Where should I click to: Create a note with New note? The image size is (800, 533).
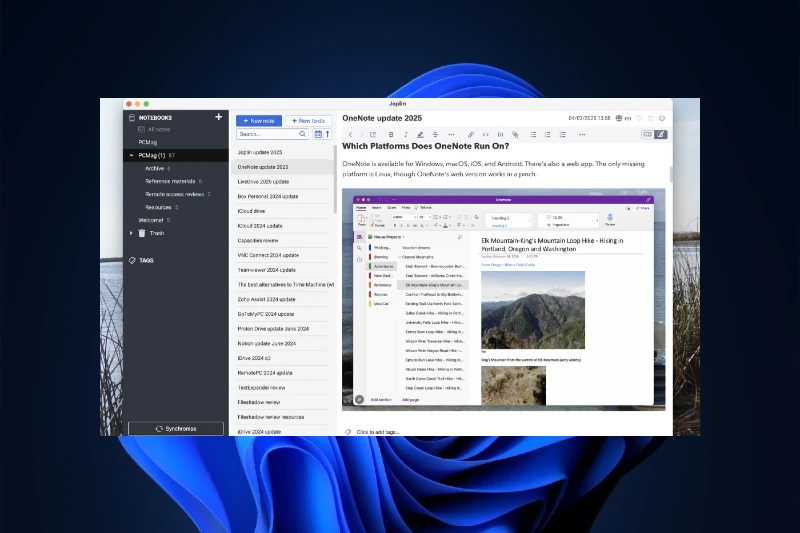pyautogui.click(x=259, y=121)
